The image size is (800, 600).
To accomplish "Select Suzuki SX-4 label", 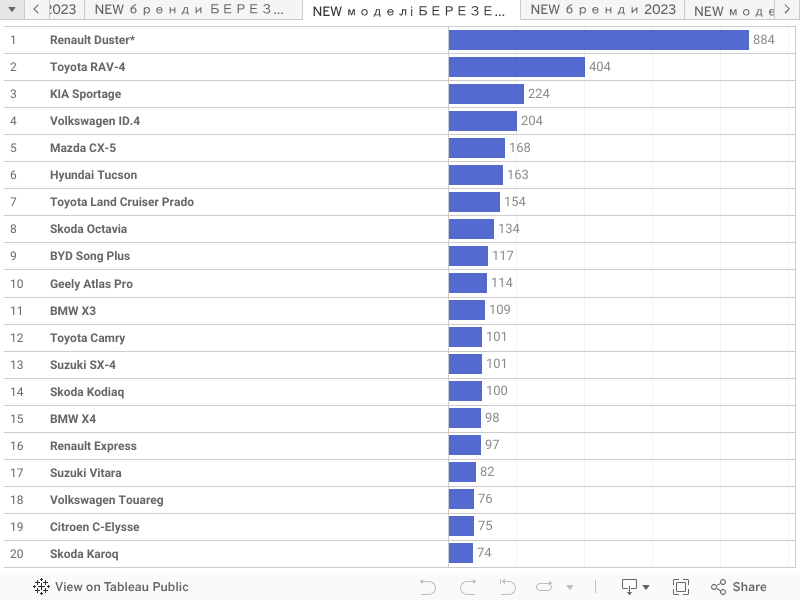I will [83, 365].
